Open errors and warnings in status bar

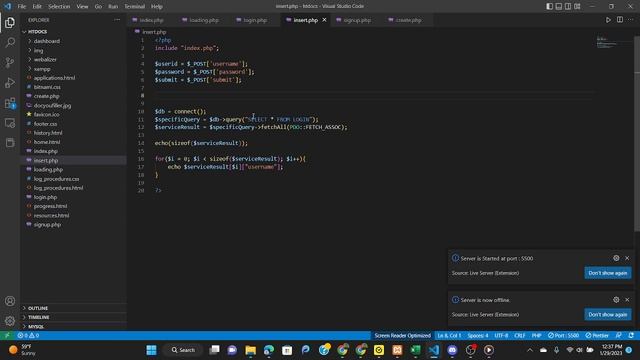pyautogui.click(x=28, y=336)
